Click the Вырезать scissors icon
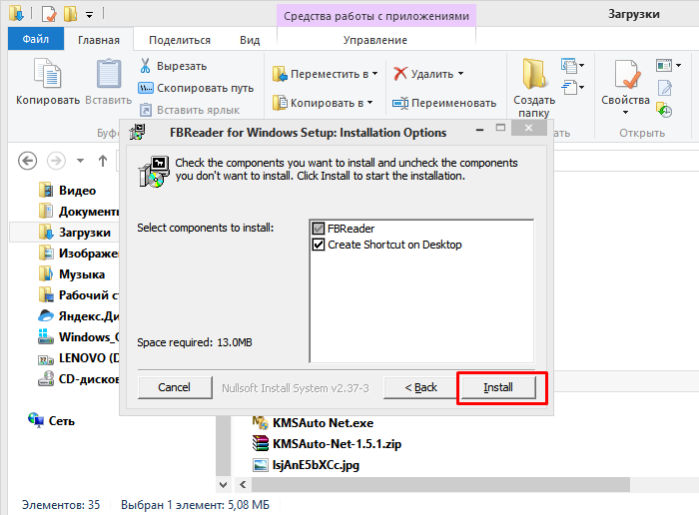This screenshot has height=515, width=699. [x=145, y=66]
